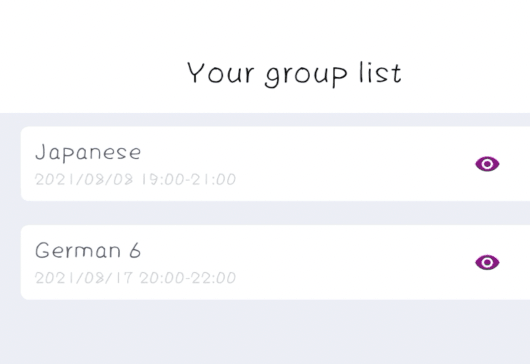Open the Japanese group card
This screenshot has width=530, height=364.
coord(275,164)
